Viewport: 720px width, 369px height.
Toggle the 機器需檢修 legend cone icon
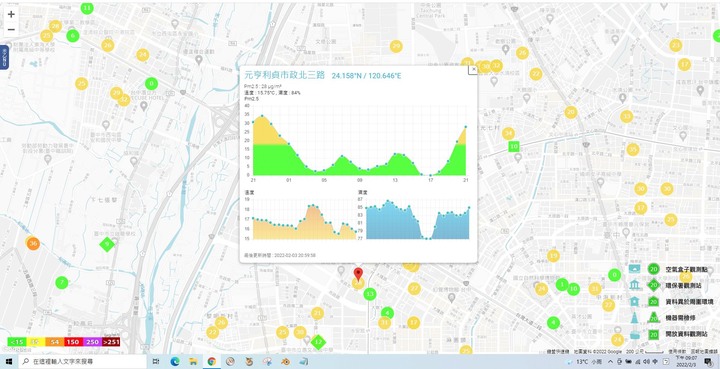[x=653, y=318]
